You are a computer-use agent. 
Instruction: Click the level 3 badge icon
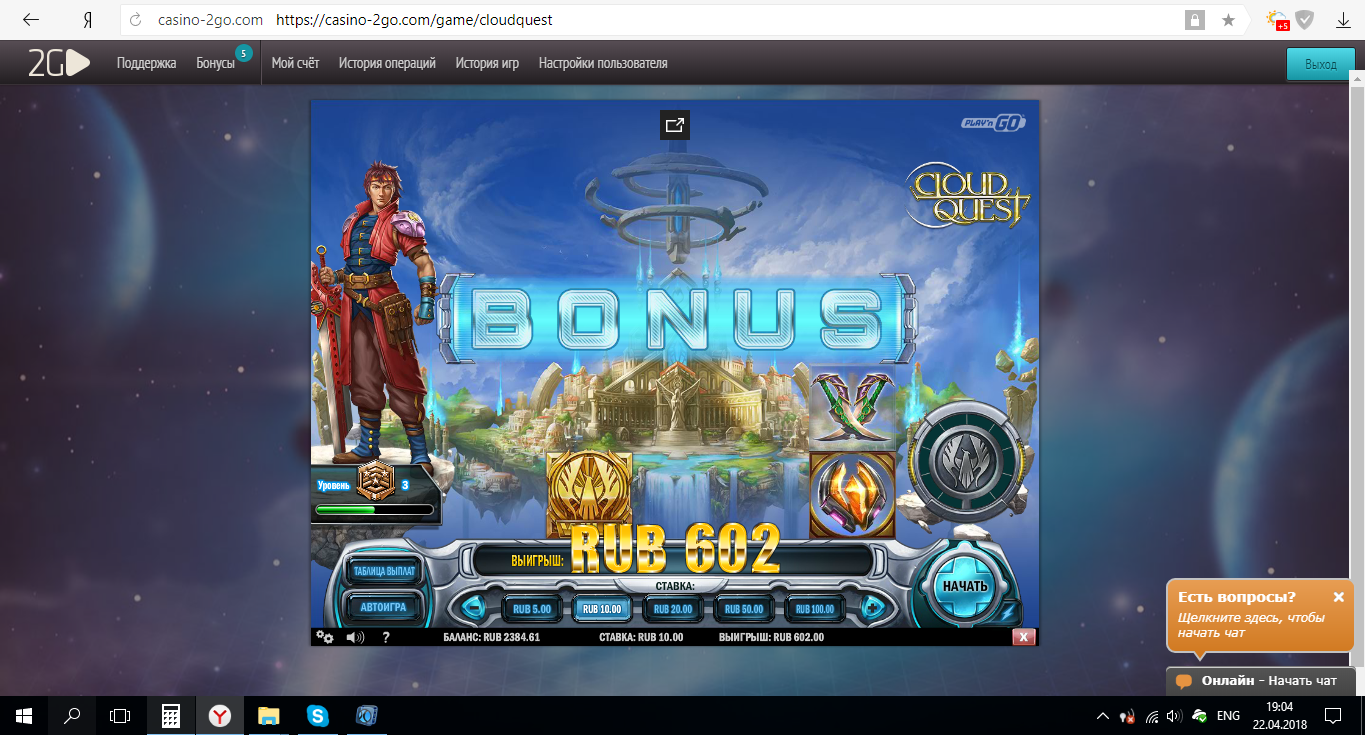(x=376, y=482)
